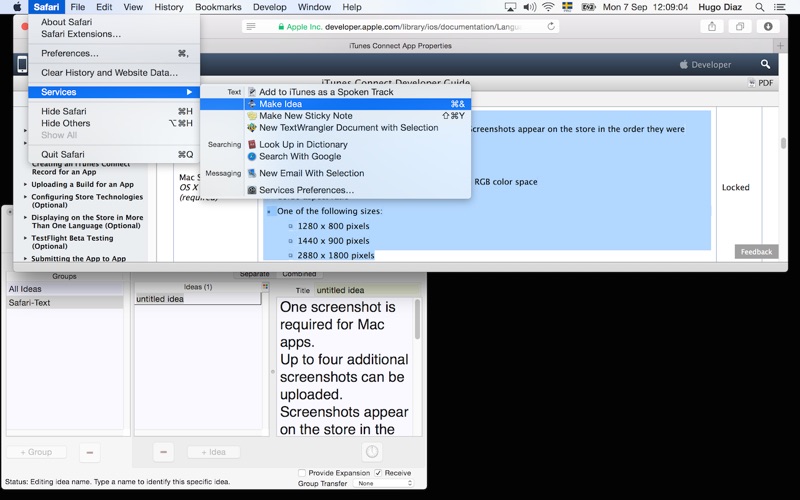
Task: Click the Safari address bar
Action: 401,27
